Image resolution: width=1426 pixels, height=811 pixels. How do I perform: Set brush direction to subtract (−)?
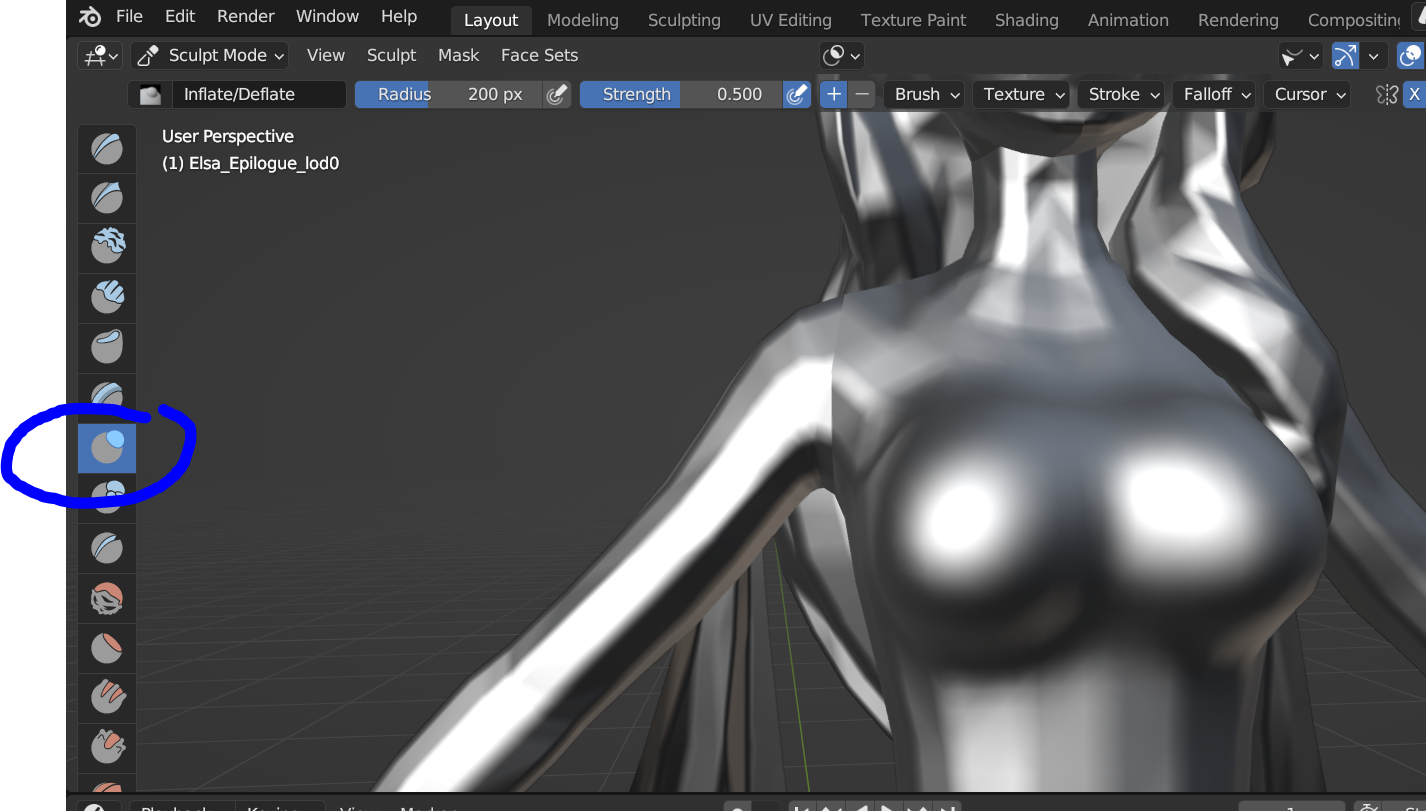pyautogui.click(x=862, y=94)
